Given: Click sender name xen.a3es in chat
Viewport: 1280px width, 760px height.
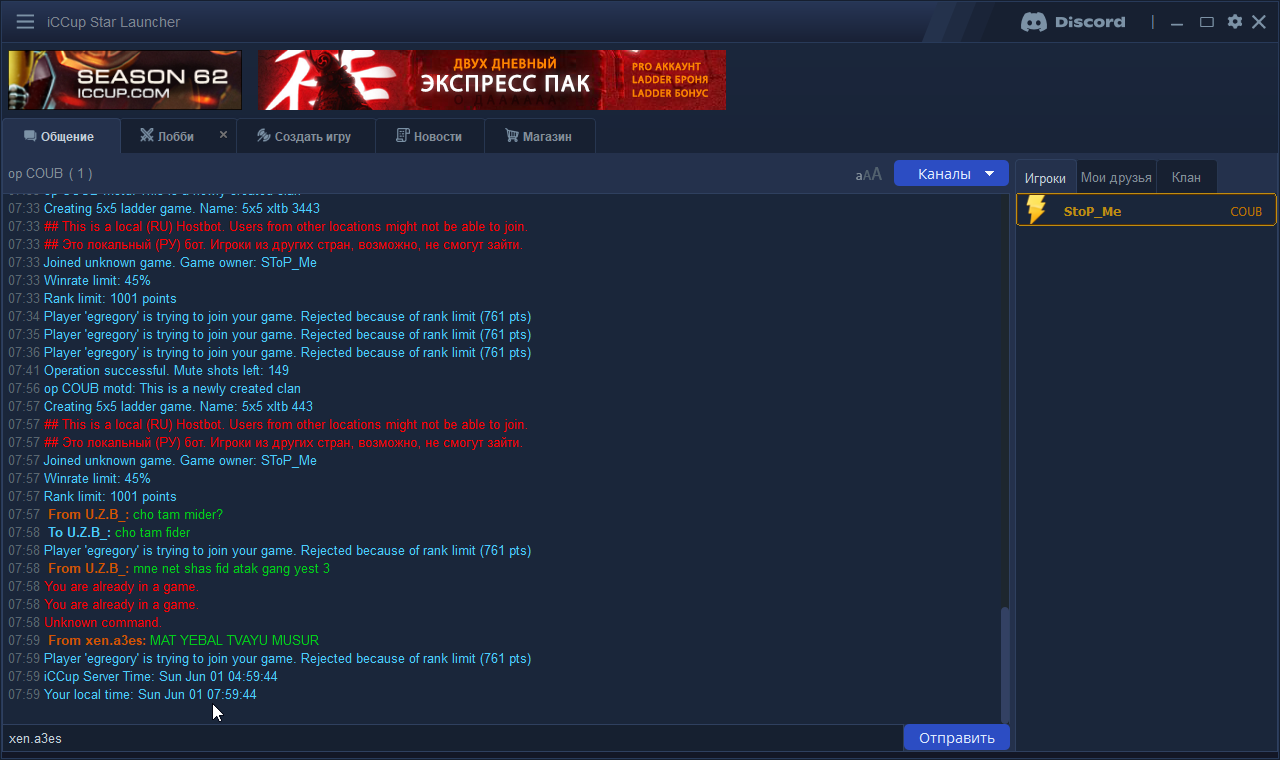Looking at the screenshot, I should tap(97, 640).
